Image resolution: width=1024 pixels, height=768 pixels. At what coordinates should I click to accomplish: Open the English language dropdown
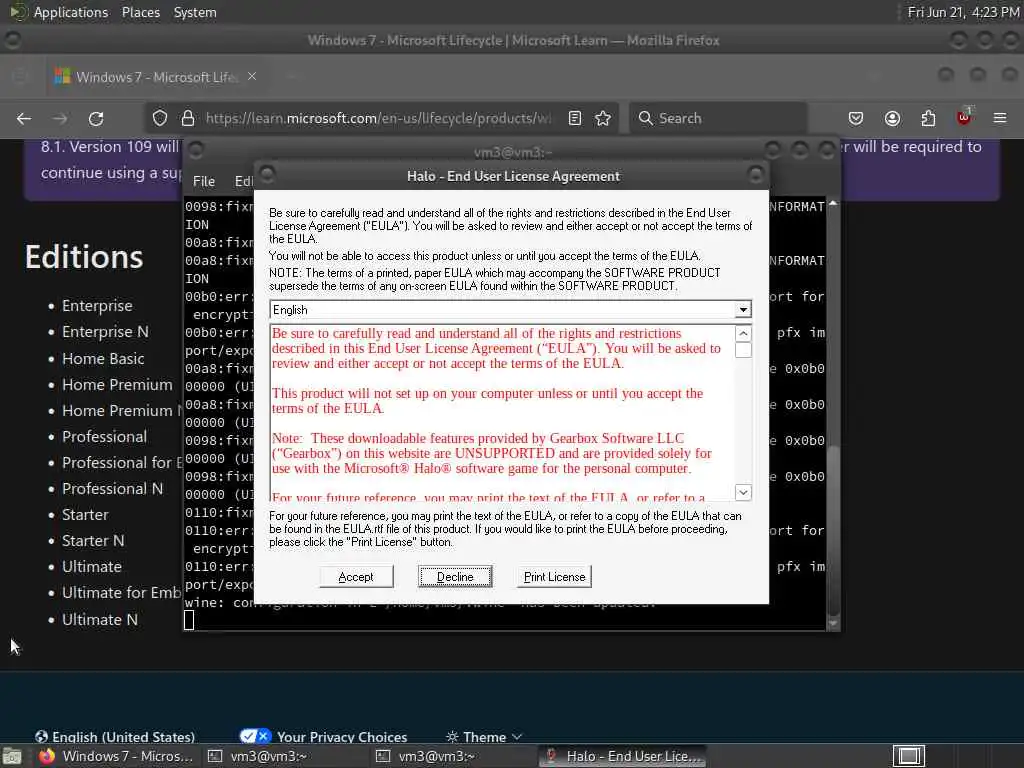click(x=743, y=310)
